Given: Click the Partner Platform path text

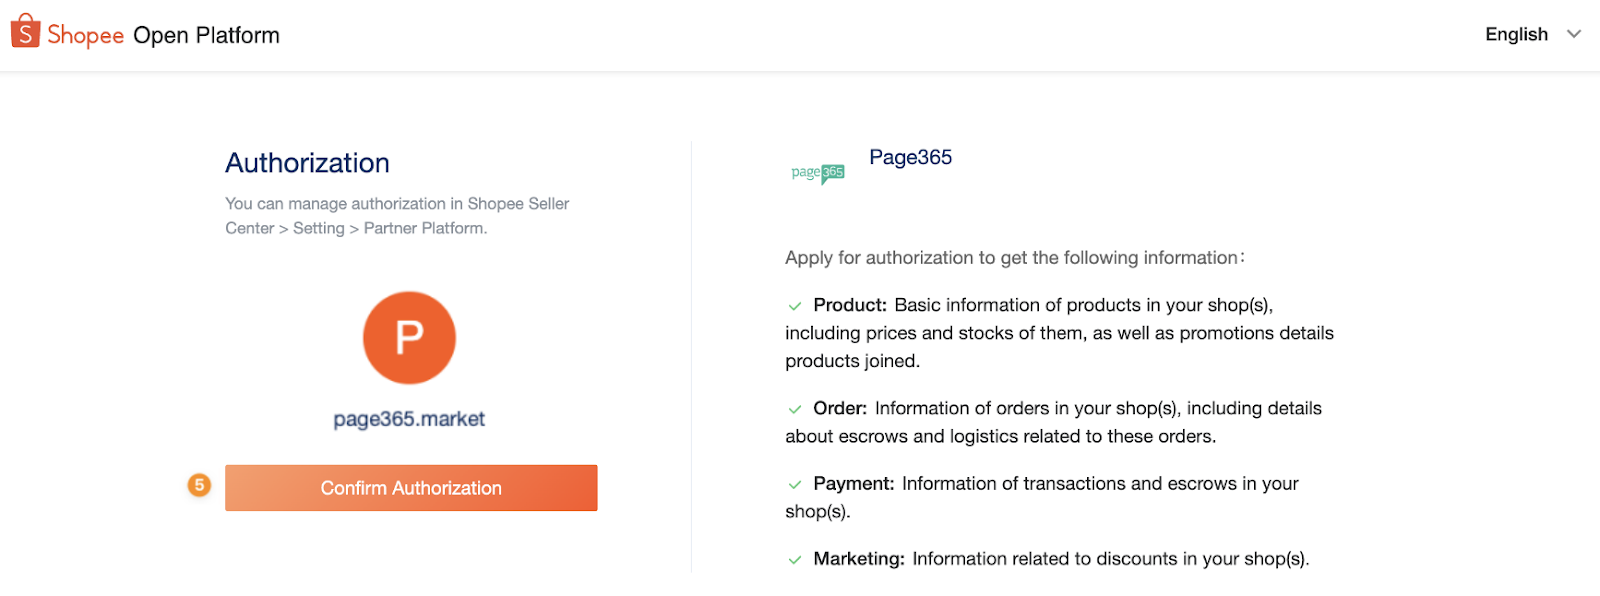Looking at the screenshot, I should click(425, 228).
